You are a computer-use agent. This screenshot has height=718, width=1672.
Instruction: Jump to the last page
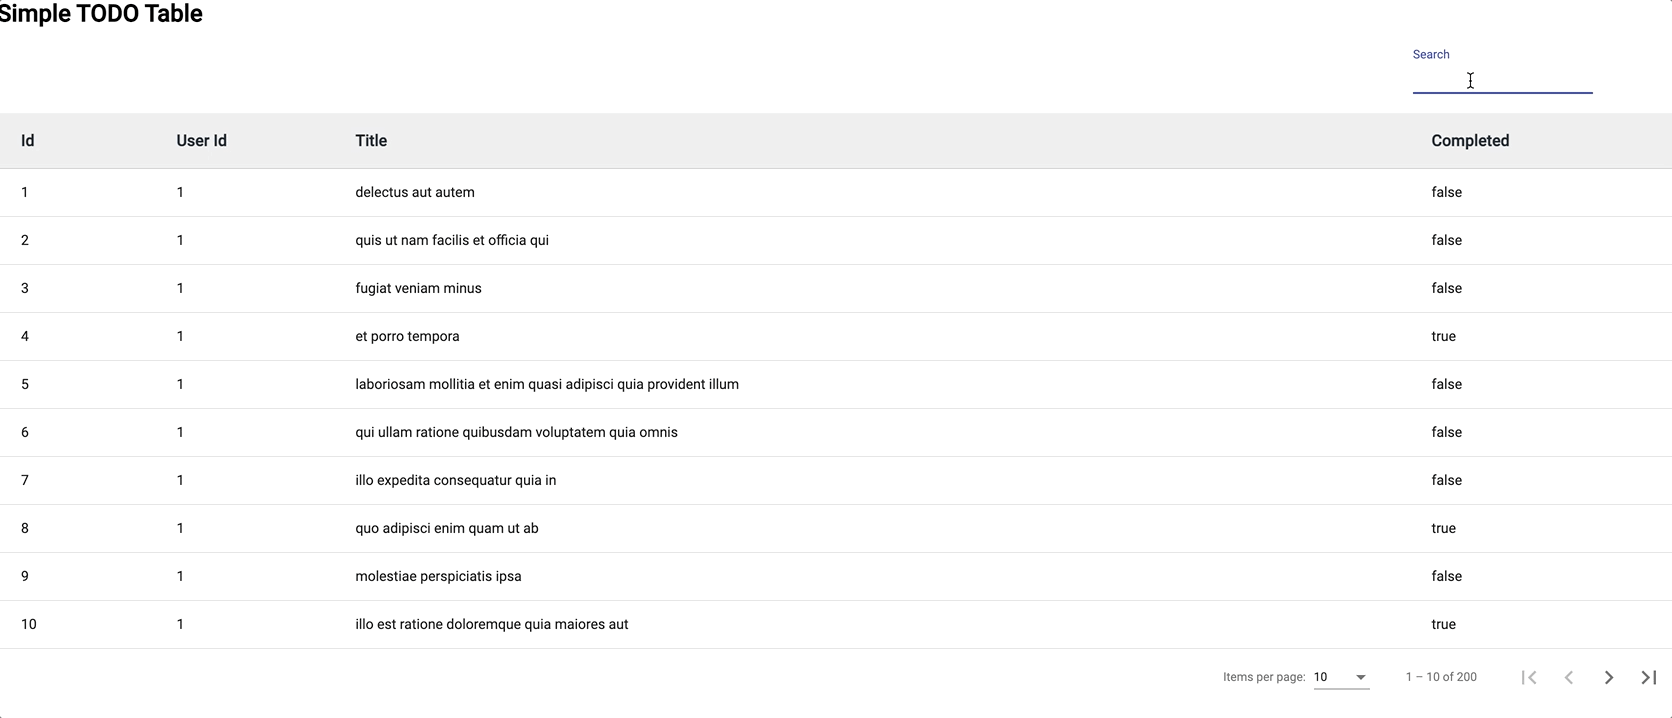pos(1649,677)
